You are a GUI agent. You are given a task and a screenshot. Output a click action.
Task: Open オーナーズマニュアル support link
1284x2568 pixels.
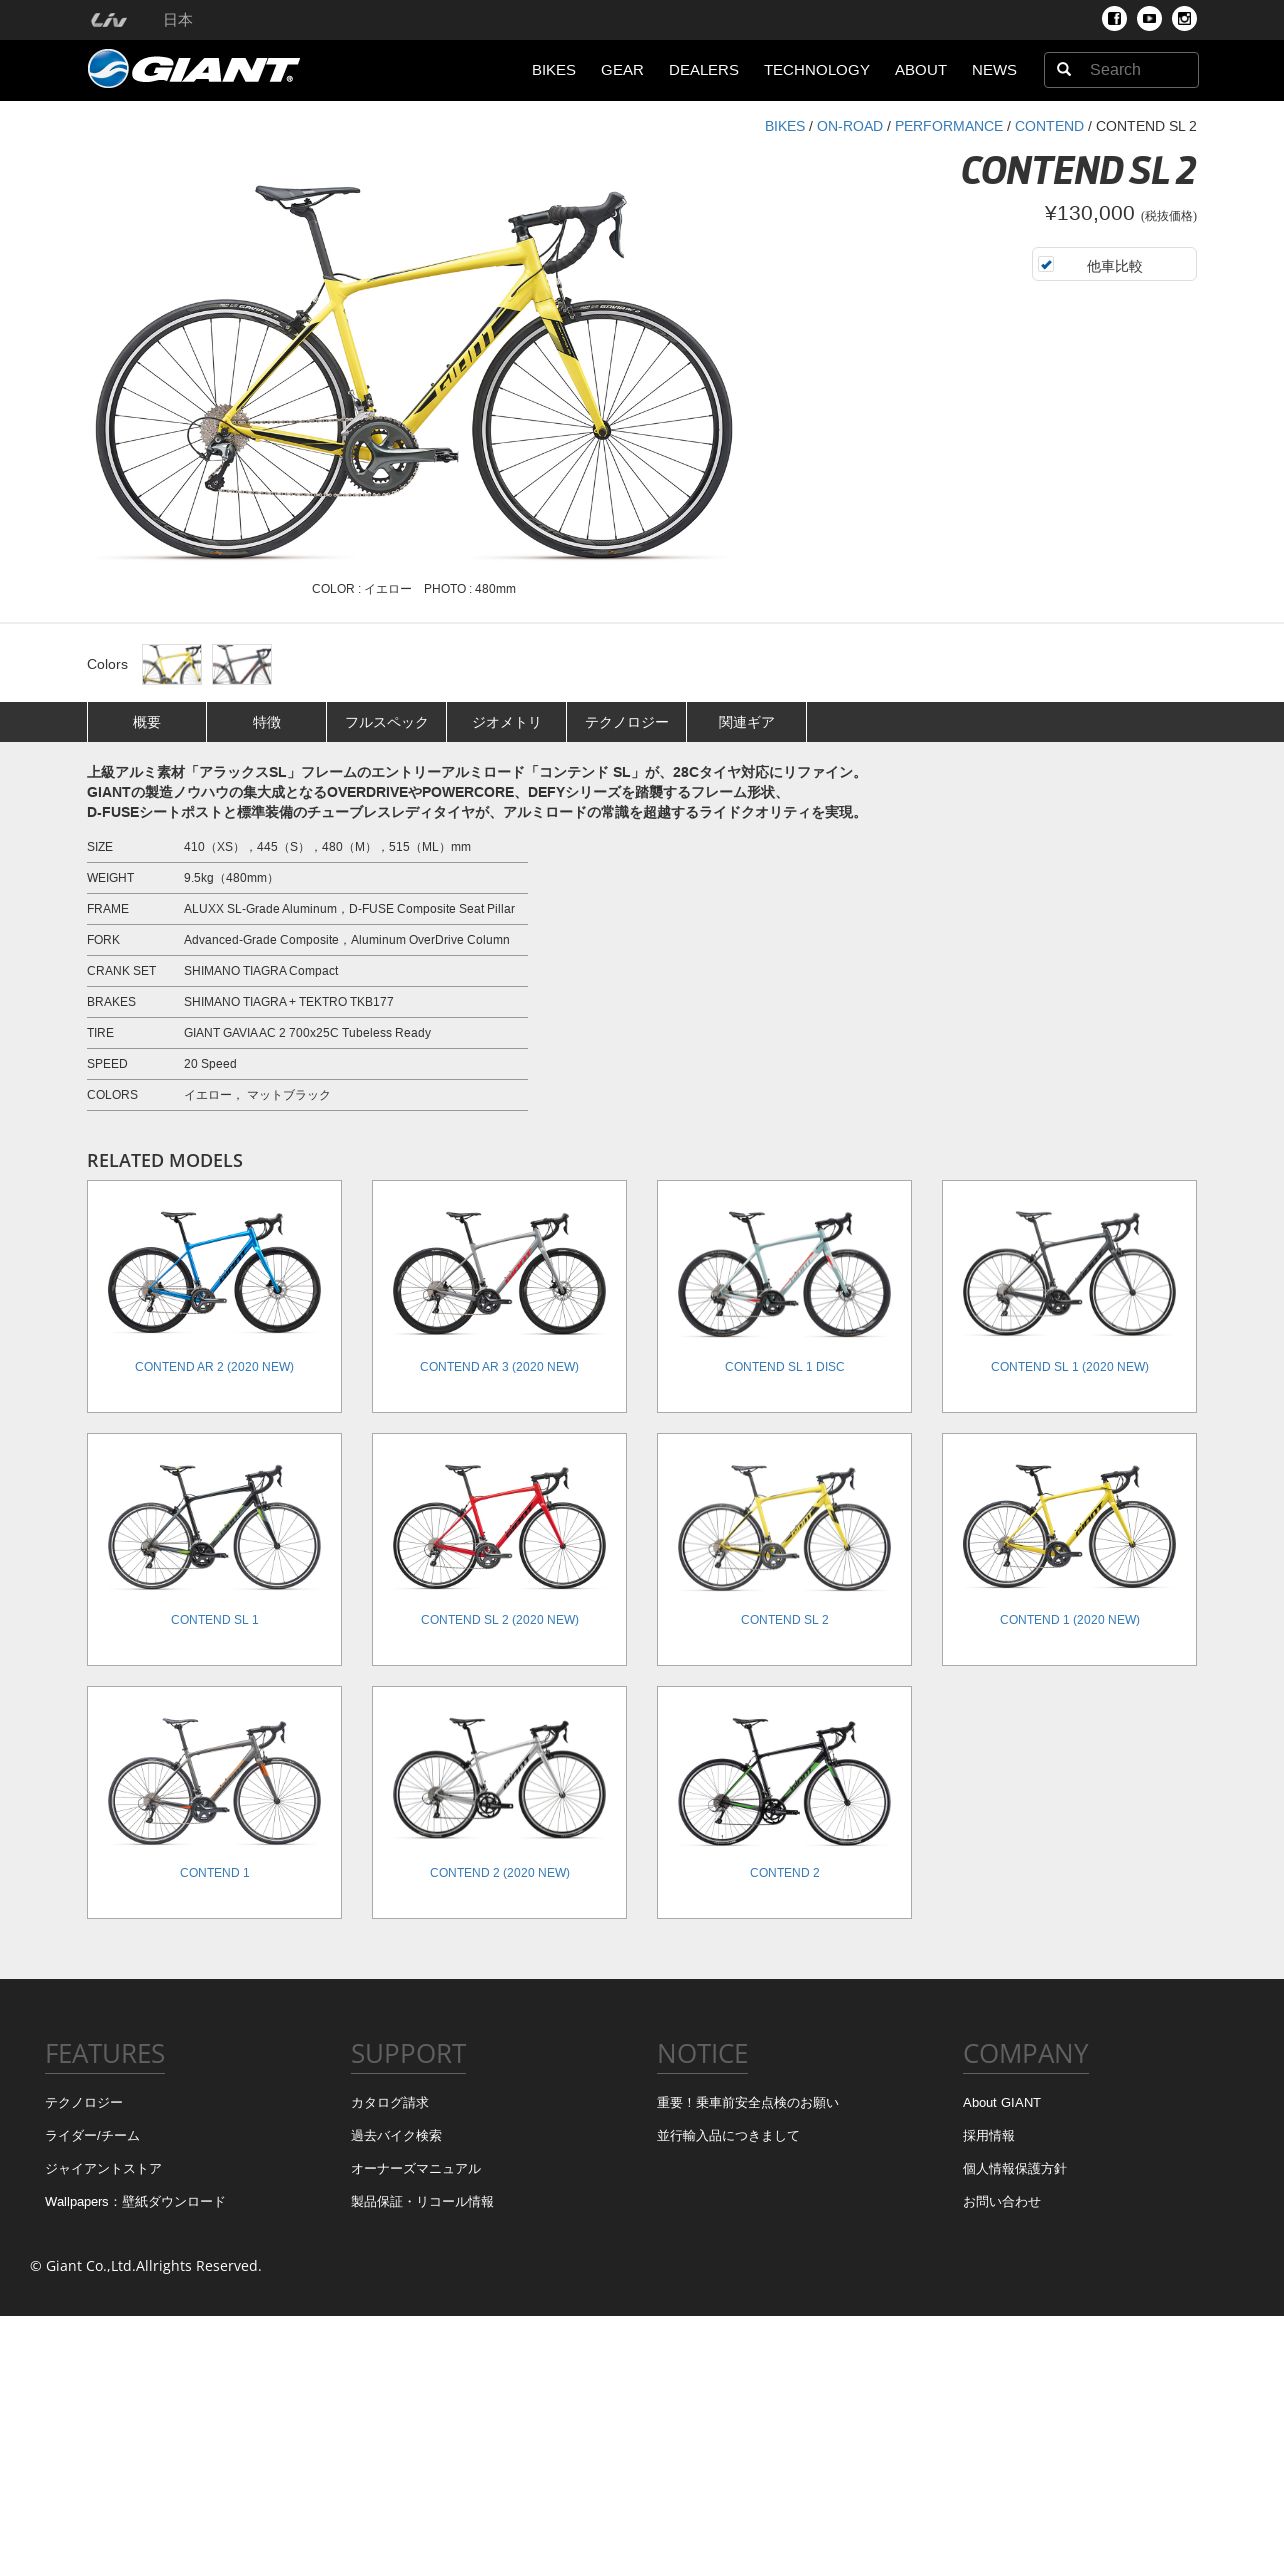(416, 2168)
